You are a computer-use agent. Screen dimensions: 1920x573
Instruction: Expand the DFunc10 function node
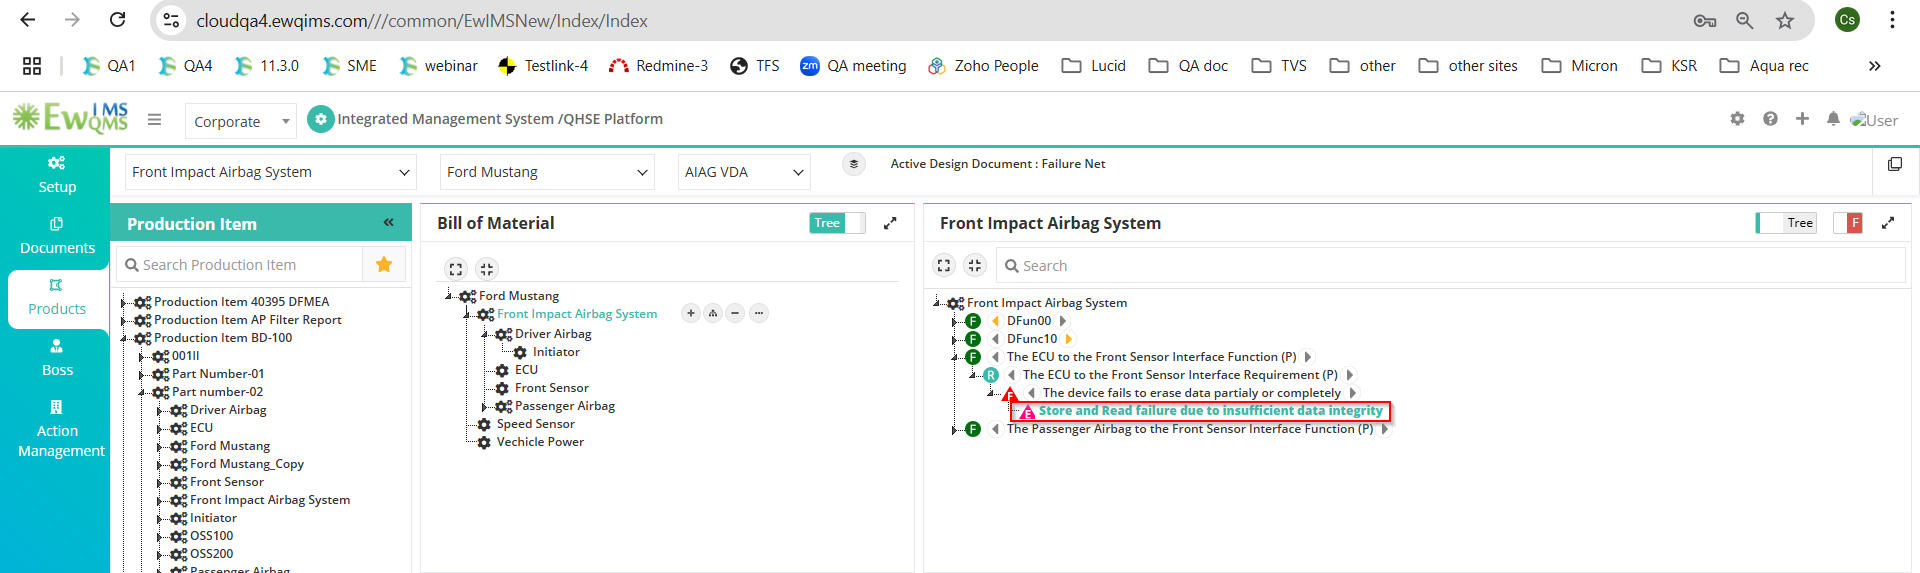pyautogui.click(x=955, y=339)
